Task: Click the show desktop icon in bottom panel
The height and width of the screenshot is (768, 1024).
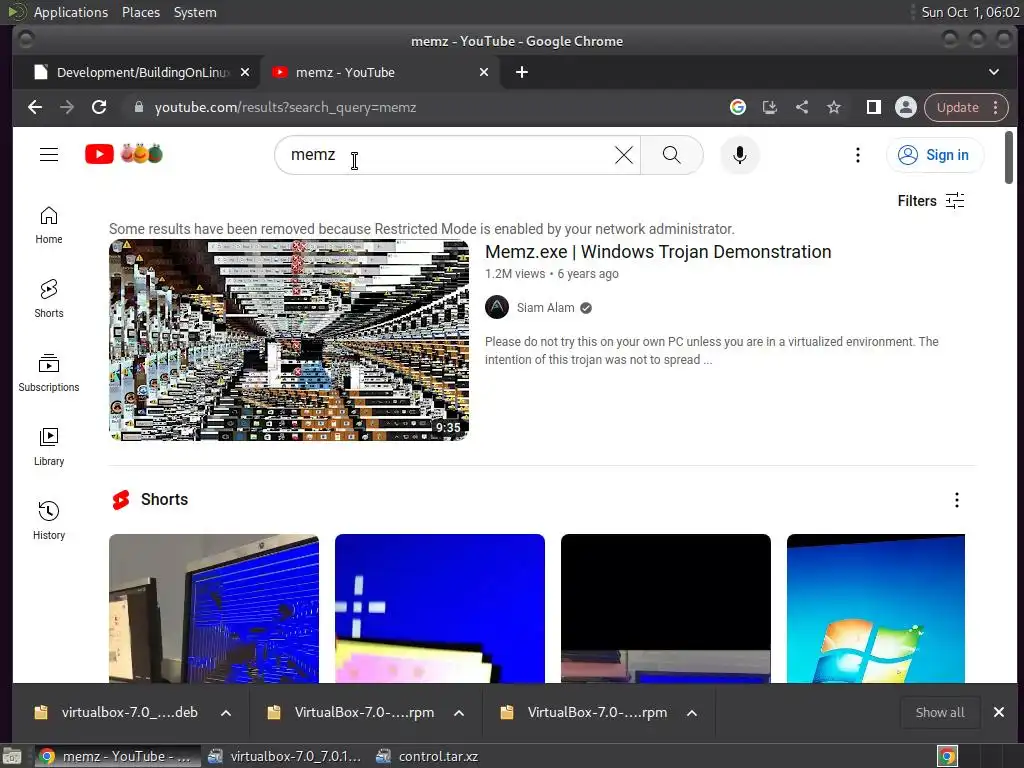Action: (x=12, y=756)
